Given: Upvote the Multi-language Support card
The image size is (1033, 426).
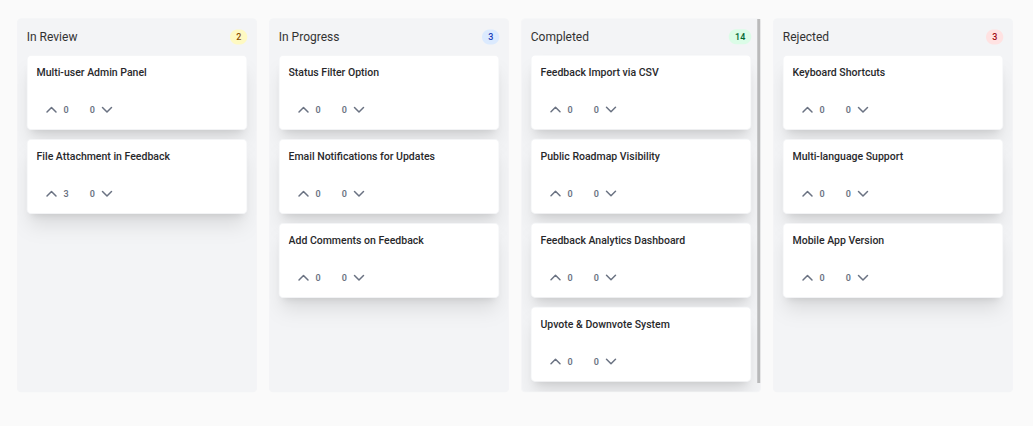Looking at the screenshot, I should click(808, 194).
